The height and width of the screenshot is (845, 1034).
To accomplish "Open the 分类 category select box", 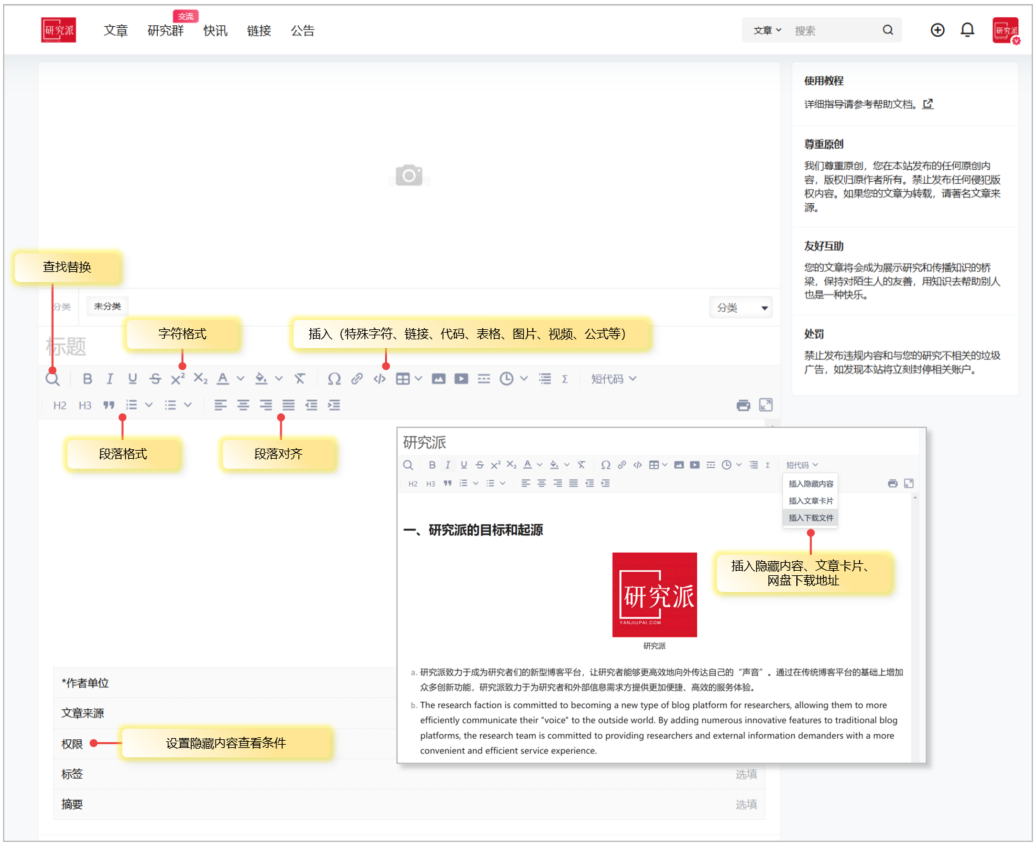I will (x=741, y=308).
